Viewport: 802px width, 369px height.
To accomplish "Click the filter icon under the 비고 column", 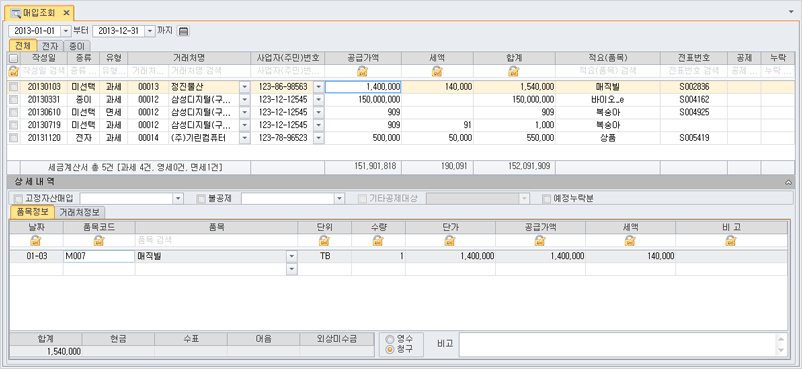I will coord(731,240).
